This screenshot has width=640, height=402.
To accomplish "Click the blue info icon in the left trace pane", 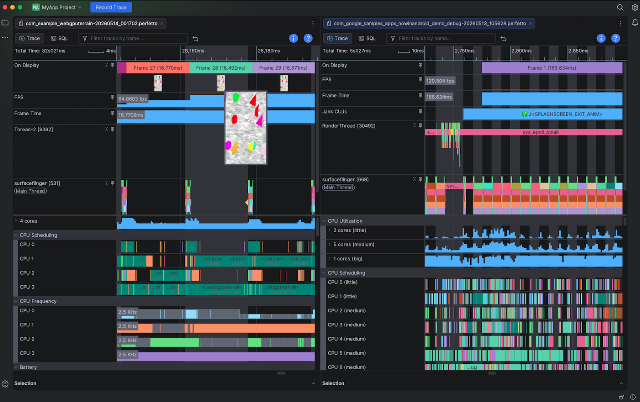I will coord(293,38).
